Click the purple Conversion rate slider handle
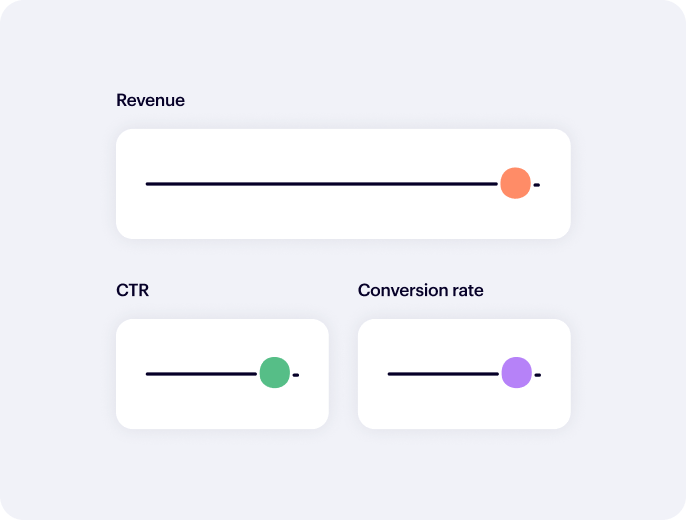The image size is (686, 520). coord(516,373)
